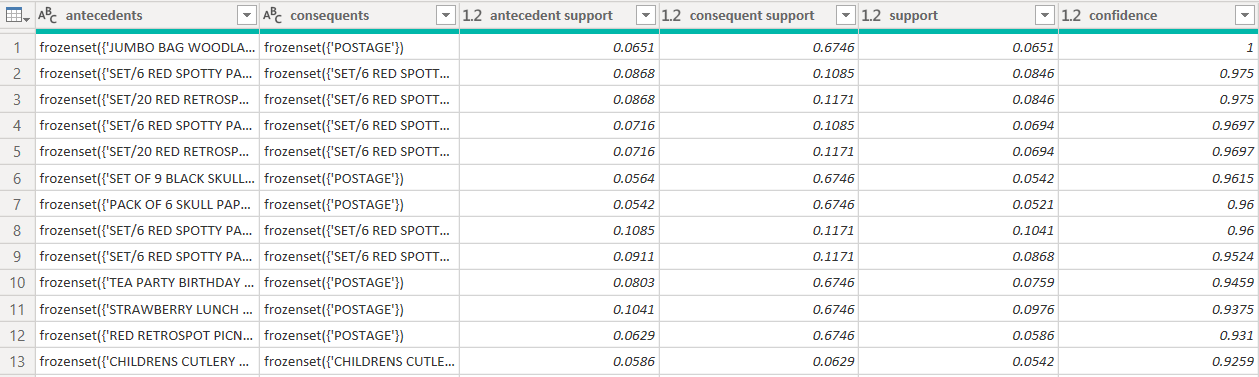Image resolution: width=1259 pixels, height=377 pixels.
Task: Change confidence column decimal type icon
Action: (x=1071, y=16)
